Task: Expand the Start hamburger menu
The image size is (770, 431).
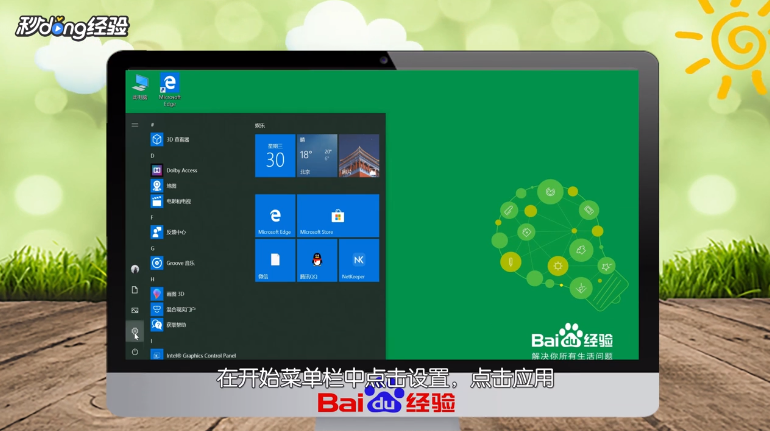Action: [135, 125]
